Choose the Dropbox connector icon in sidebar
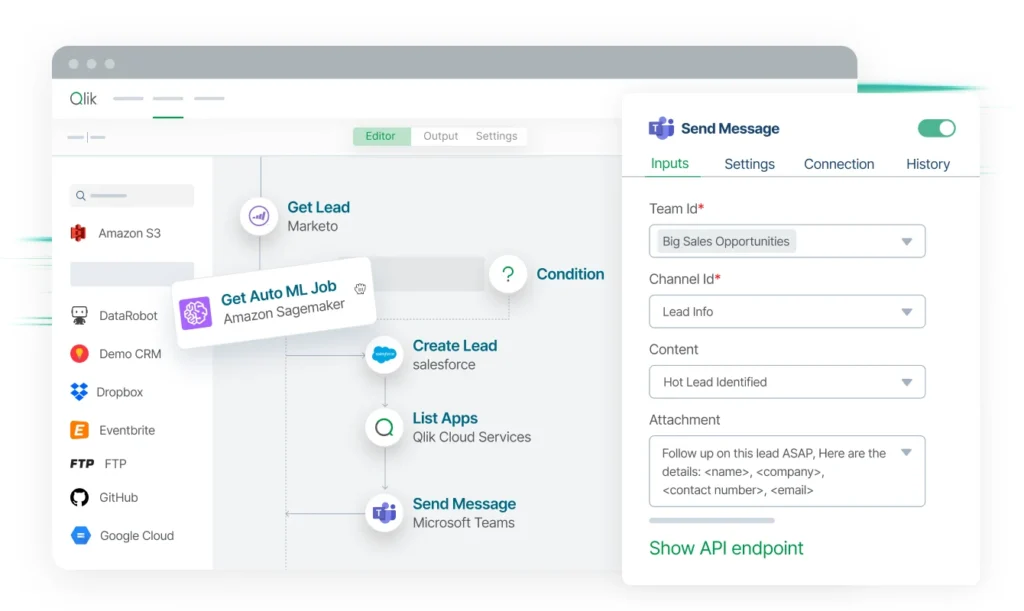1024x611 pixels. point(79,392)
